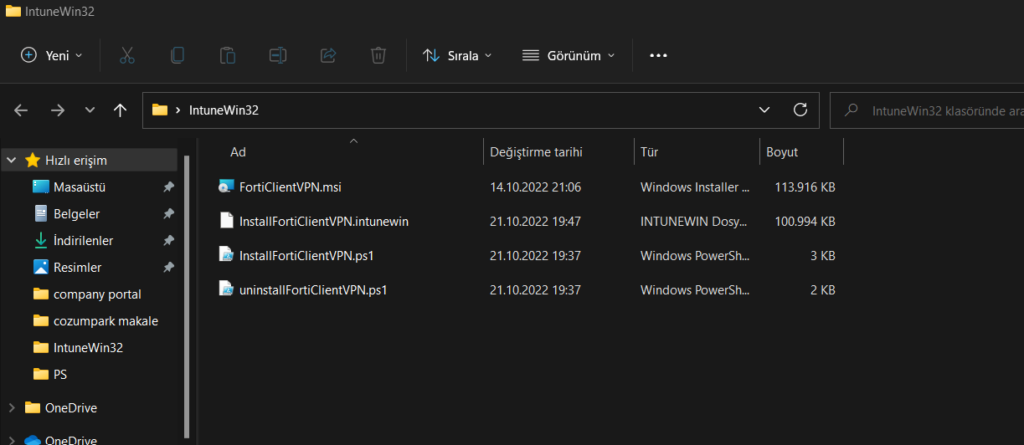Click the Resimler pictures icon in sidebar
The image size is (1024, 445).
pos(40,267)
